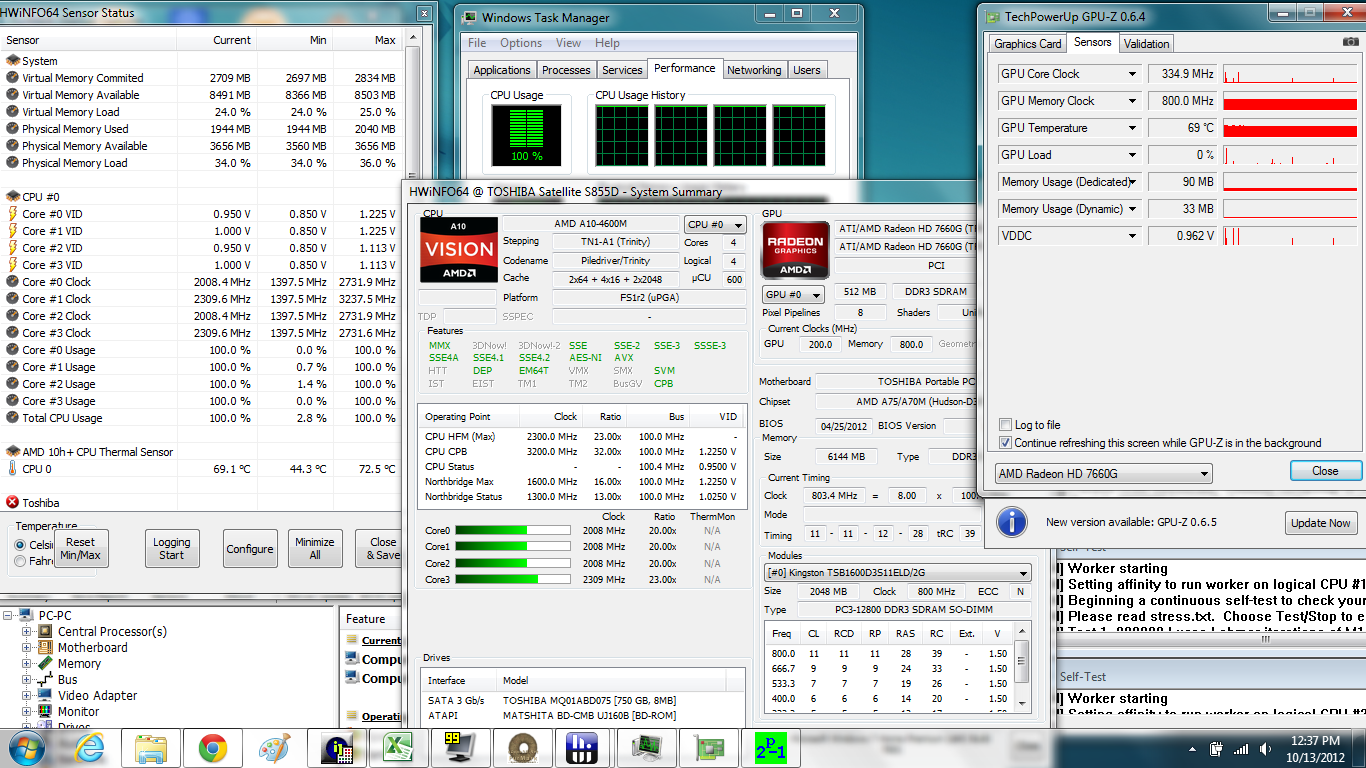Click the red X icon beside Toshiba sensor
This screenshot has width=1366, height=768.
point(12,502)
